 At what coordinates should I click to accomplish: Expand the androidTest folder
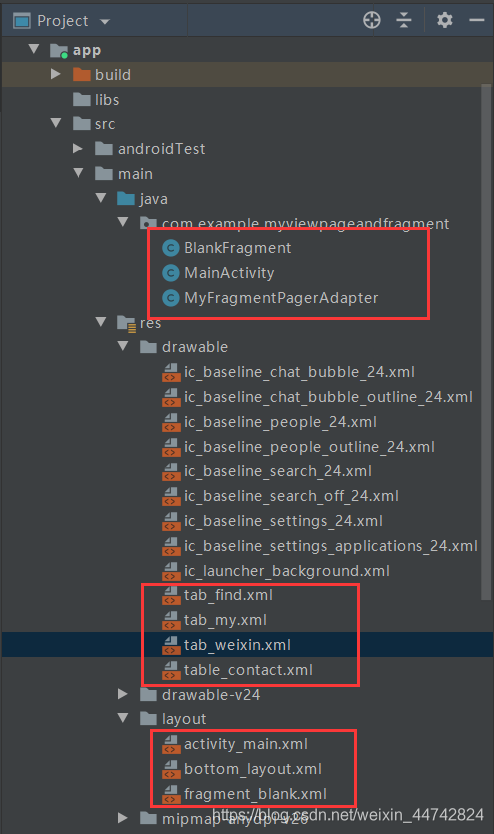pos(78,148)
